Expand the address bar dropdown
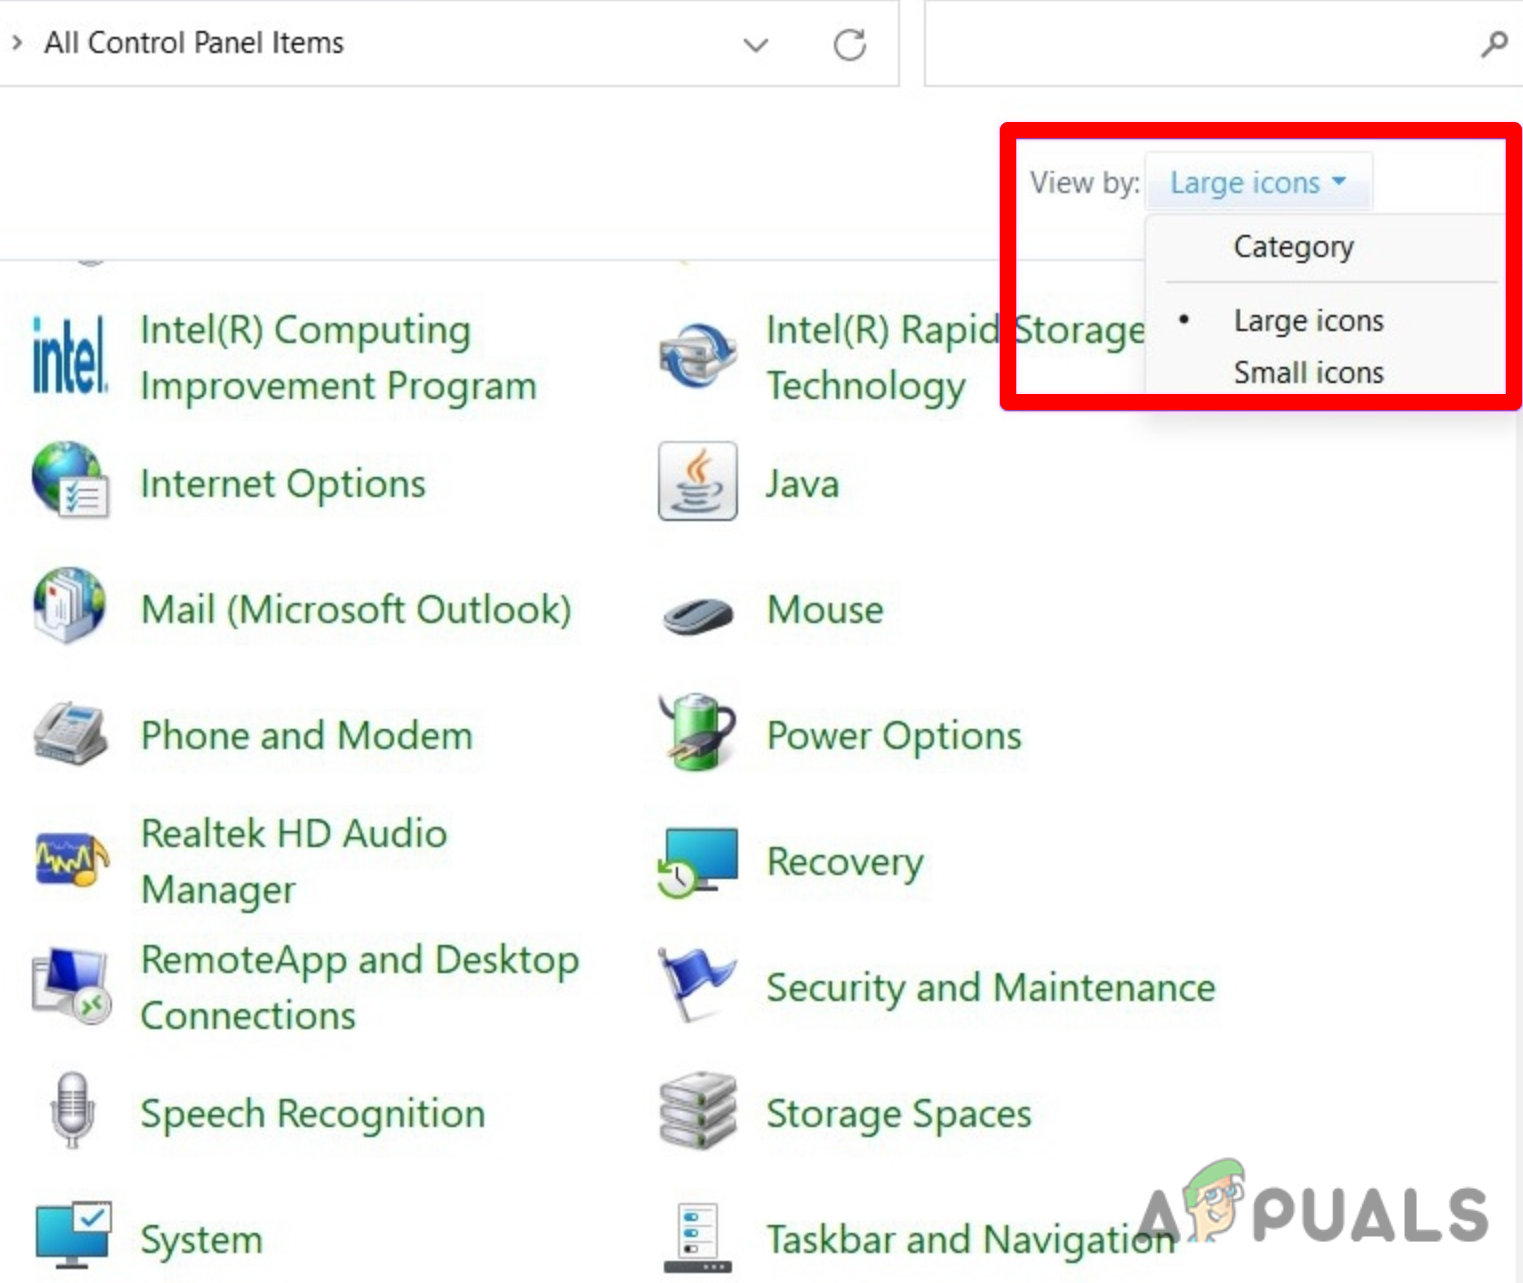Viewport: 1523px width, 1283px height. [x=756, y=44]
